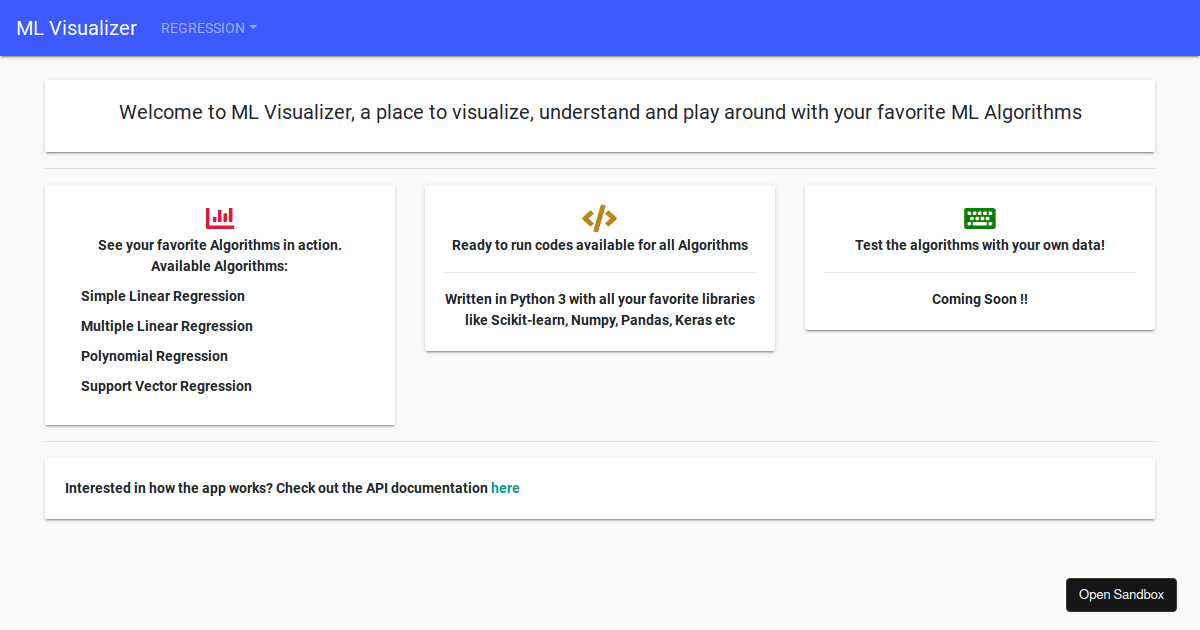The image size is (1200, 630).
Task: Click 'Multiple Linear Regression' list item
Action: [167, 326]
